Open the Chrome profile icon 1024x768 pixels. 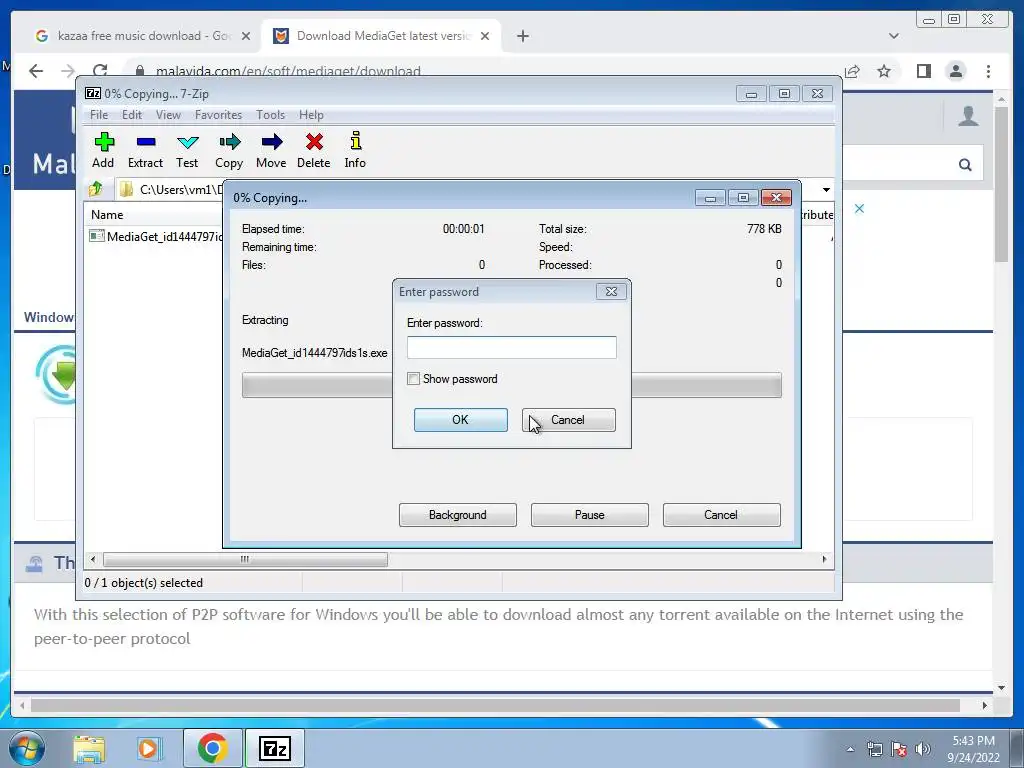(955, 71)
